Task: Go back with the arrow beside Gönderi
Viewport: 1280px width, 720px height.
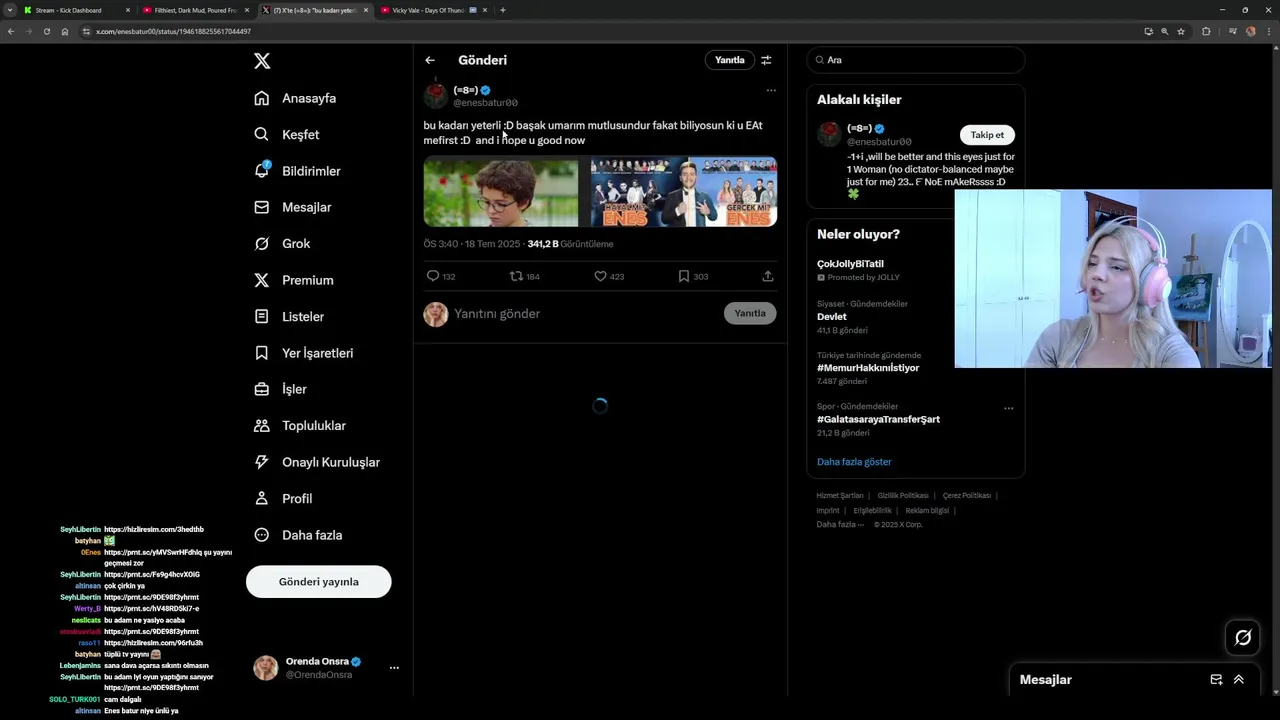Action: tap(430, 60)
